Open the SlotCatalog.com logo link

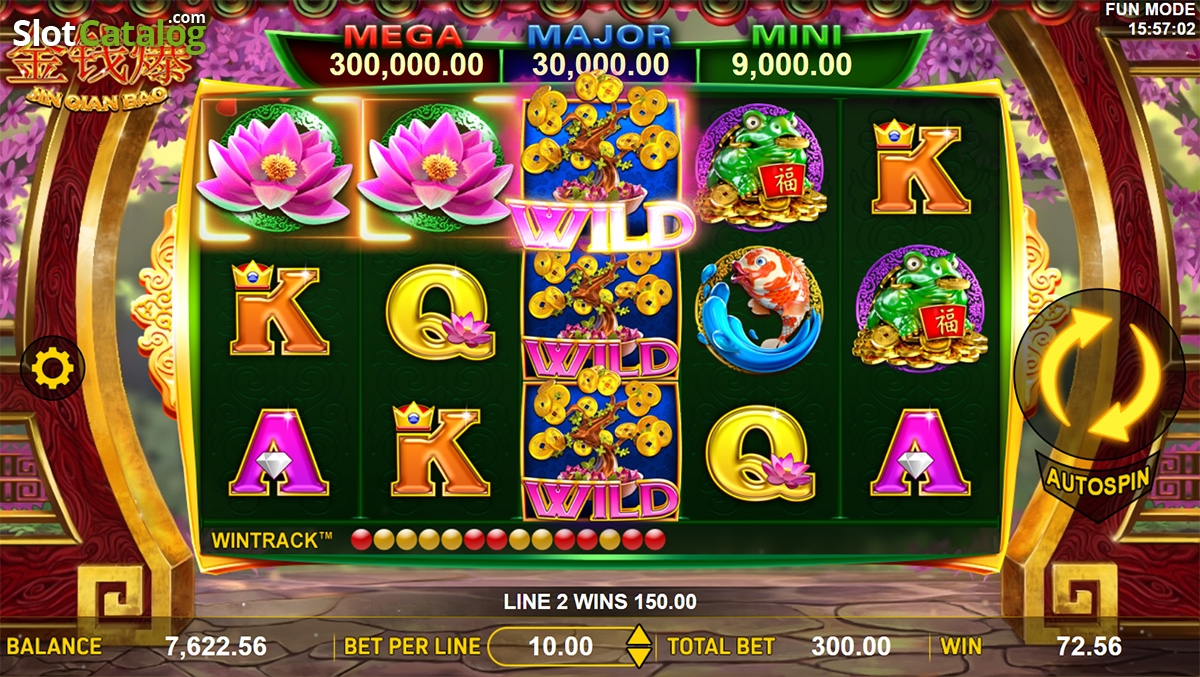pos(107,33)
